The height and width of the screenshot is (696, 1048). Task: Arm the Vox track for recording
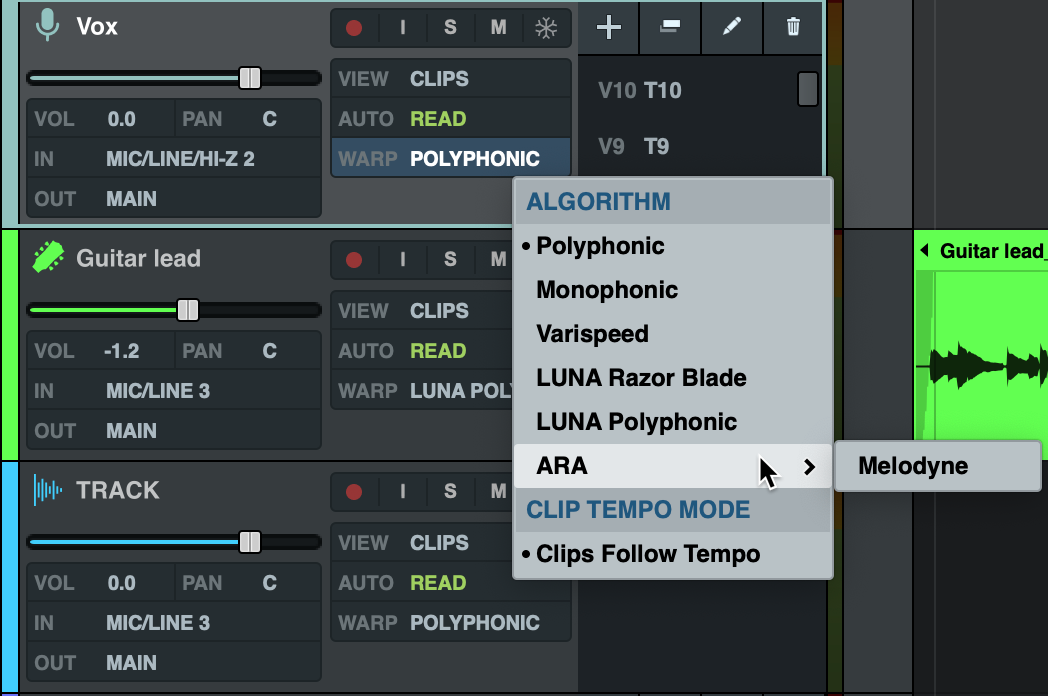click(353, 28)
